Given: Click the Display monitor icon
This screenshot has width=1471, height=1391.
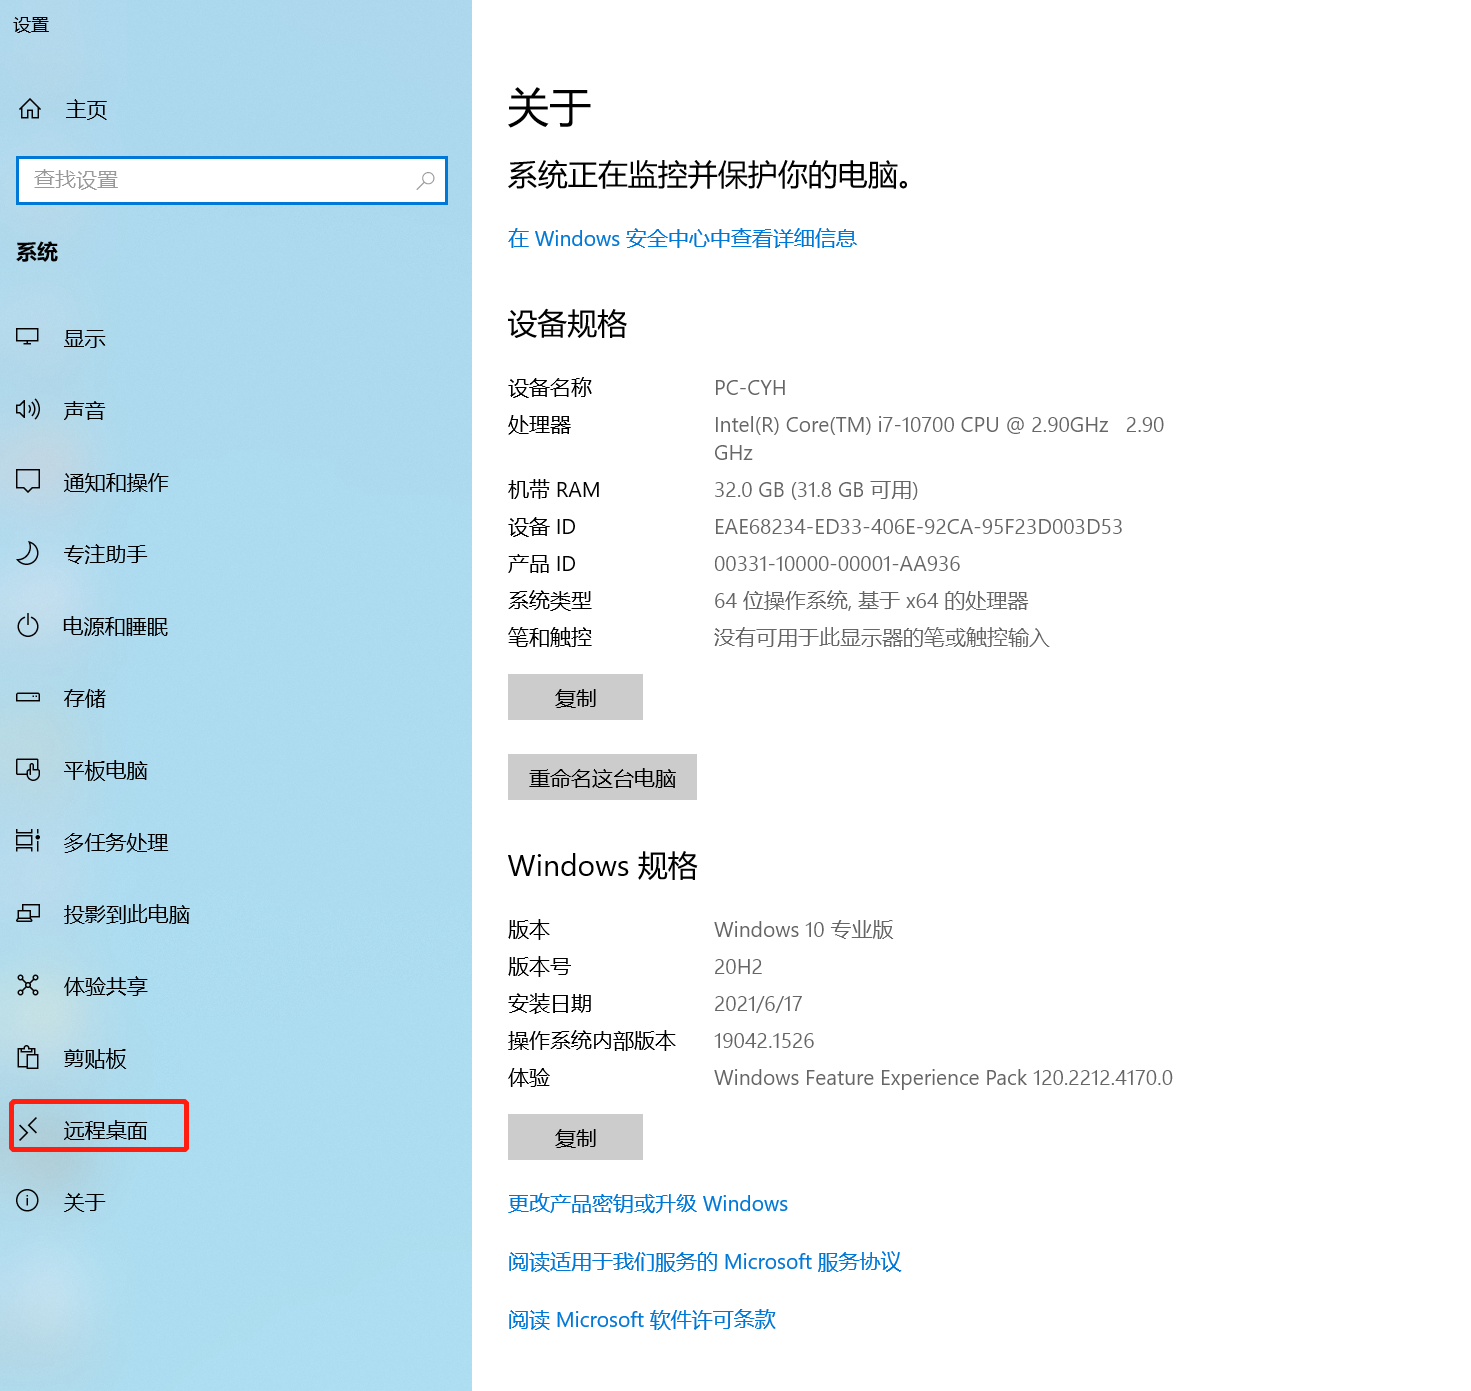Looking at the screenshot, I should [x=28, y=338].
